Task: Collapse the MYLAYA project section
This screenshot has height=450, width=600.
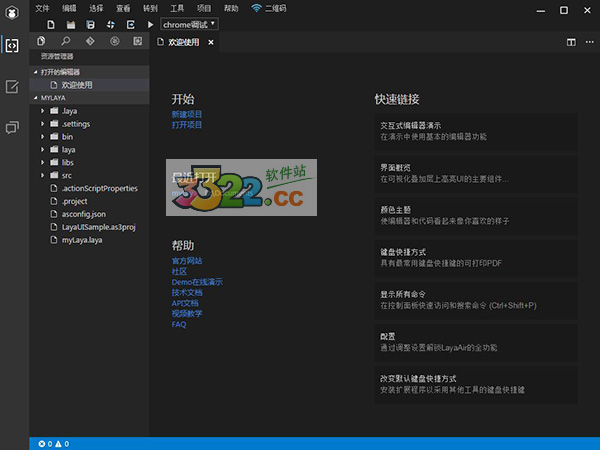Action: [36, 98]
